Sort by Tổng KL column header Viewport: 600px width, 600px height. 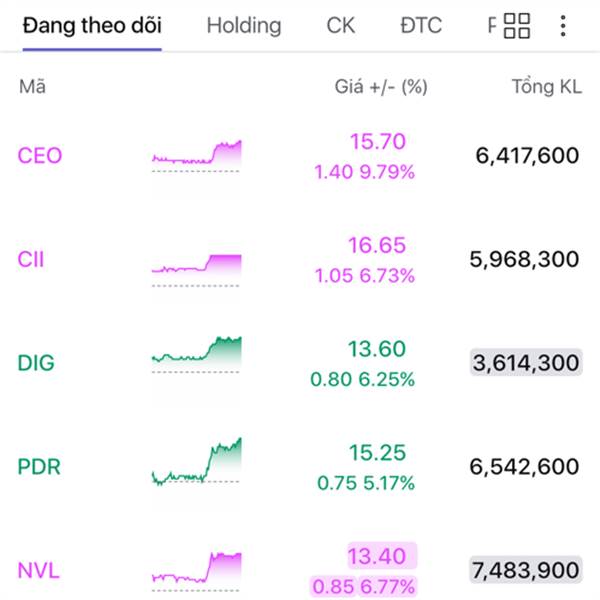(546, 87)
